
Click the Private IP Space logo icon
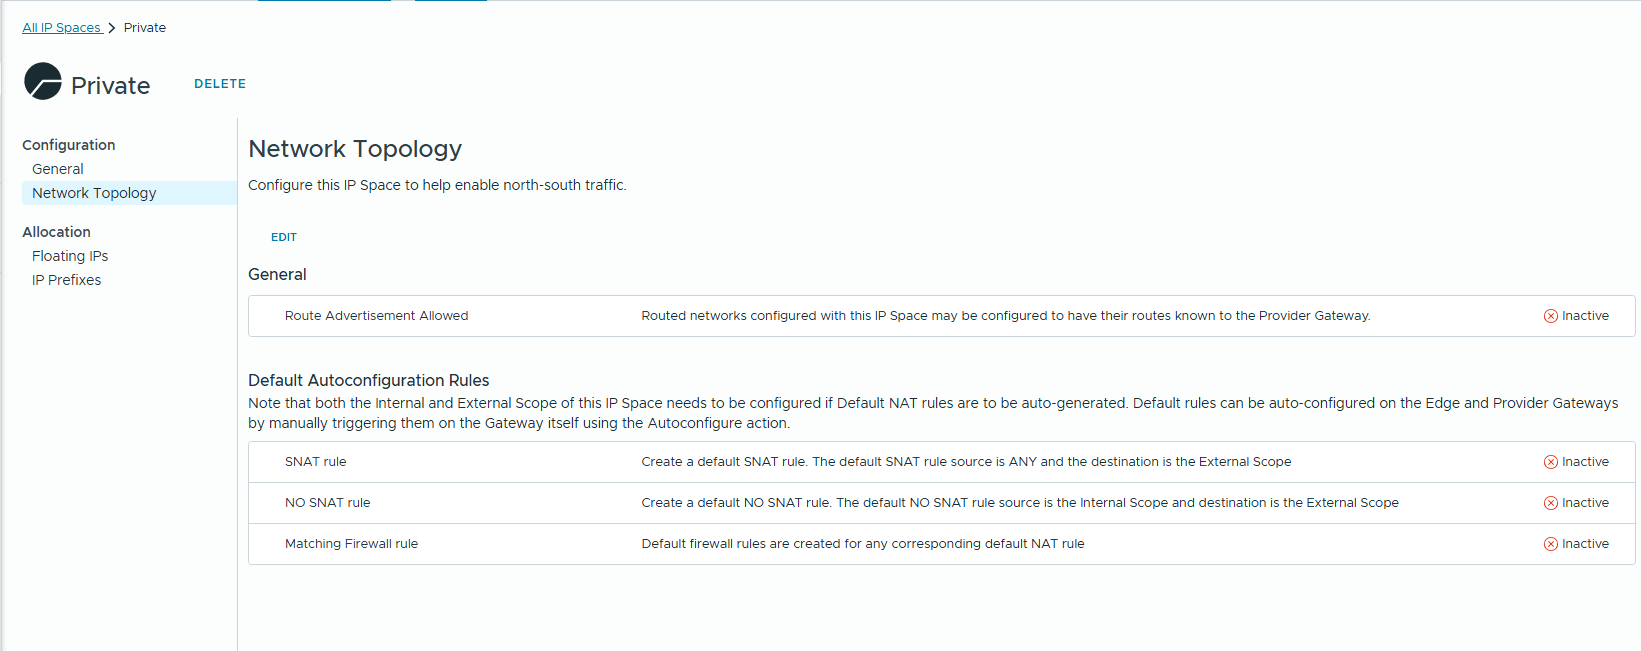(x=43, y=82)
